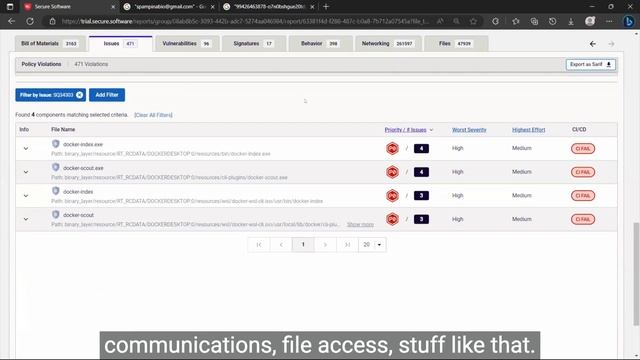Click the Add Filter button
The height and width of the screenshot is (360, 640).
[x=107, y=95]
